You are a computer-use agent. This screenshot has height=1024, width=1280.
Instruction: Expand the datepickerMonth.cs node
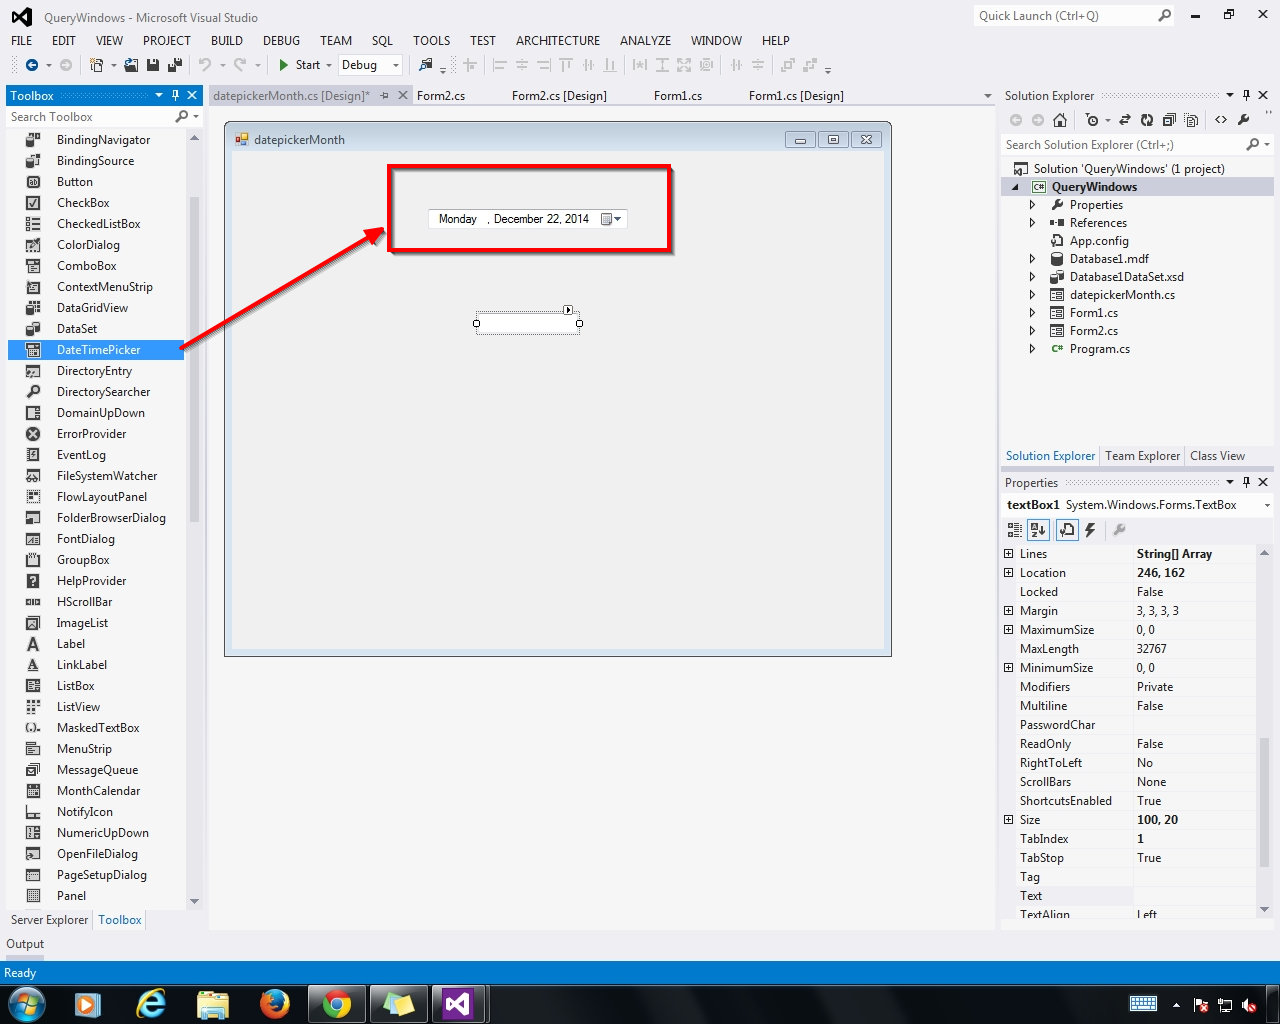click(x=1033, y=295)
